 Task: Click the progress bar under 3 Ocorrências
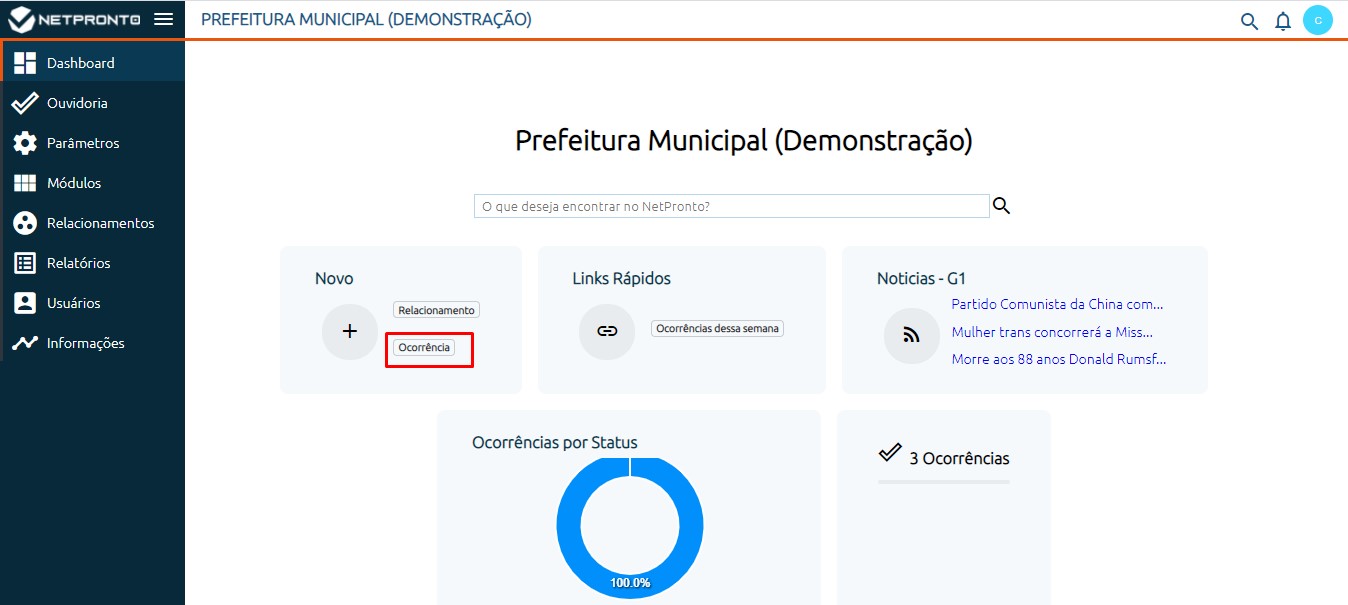pos(944,482)
